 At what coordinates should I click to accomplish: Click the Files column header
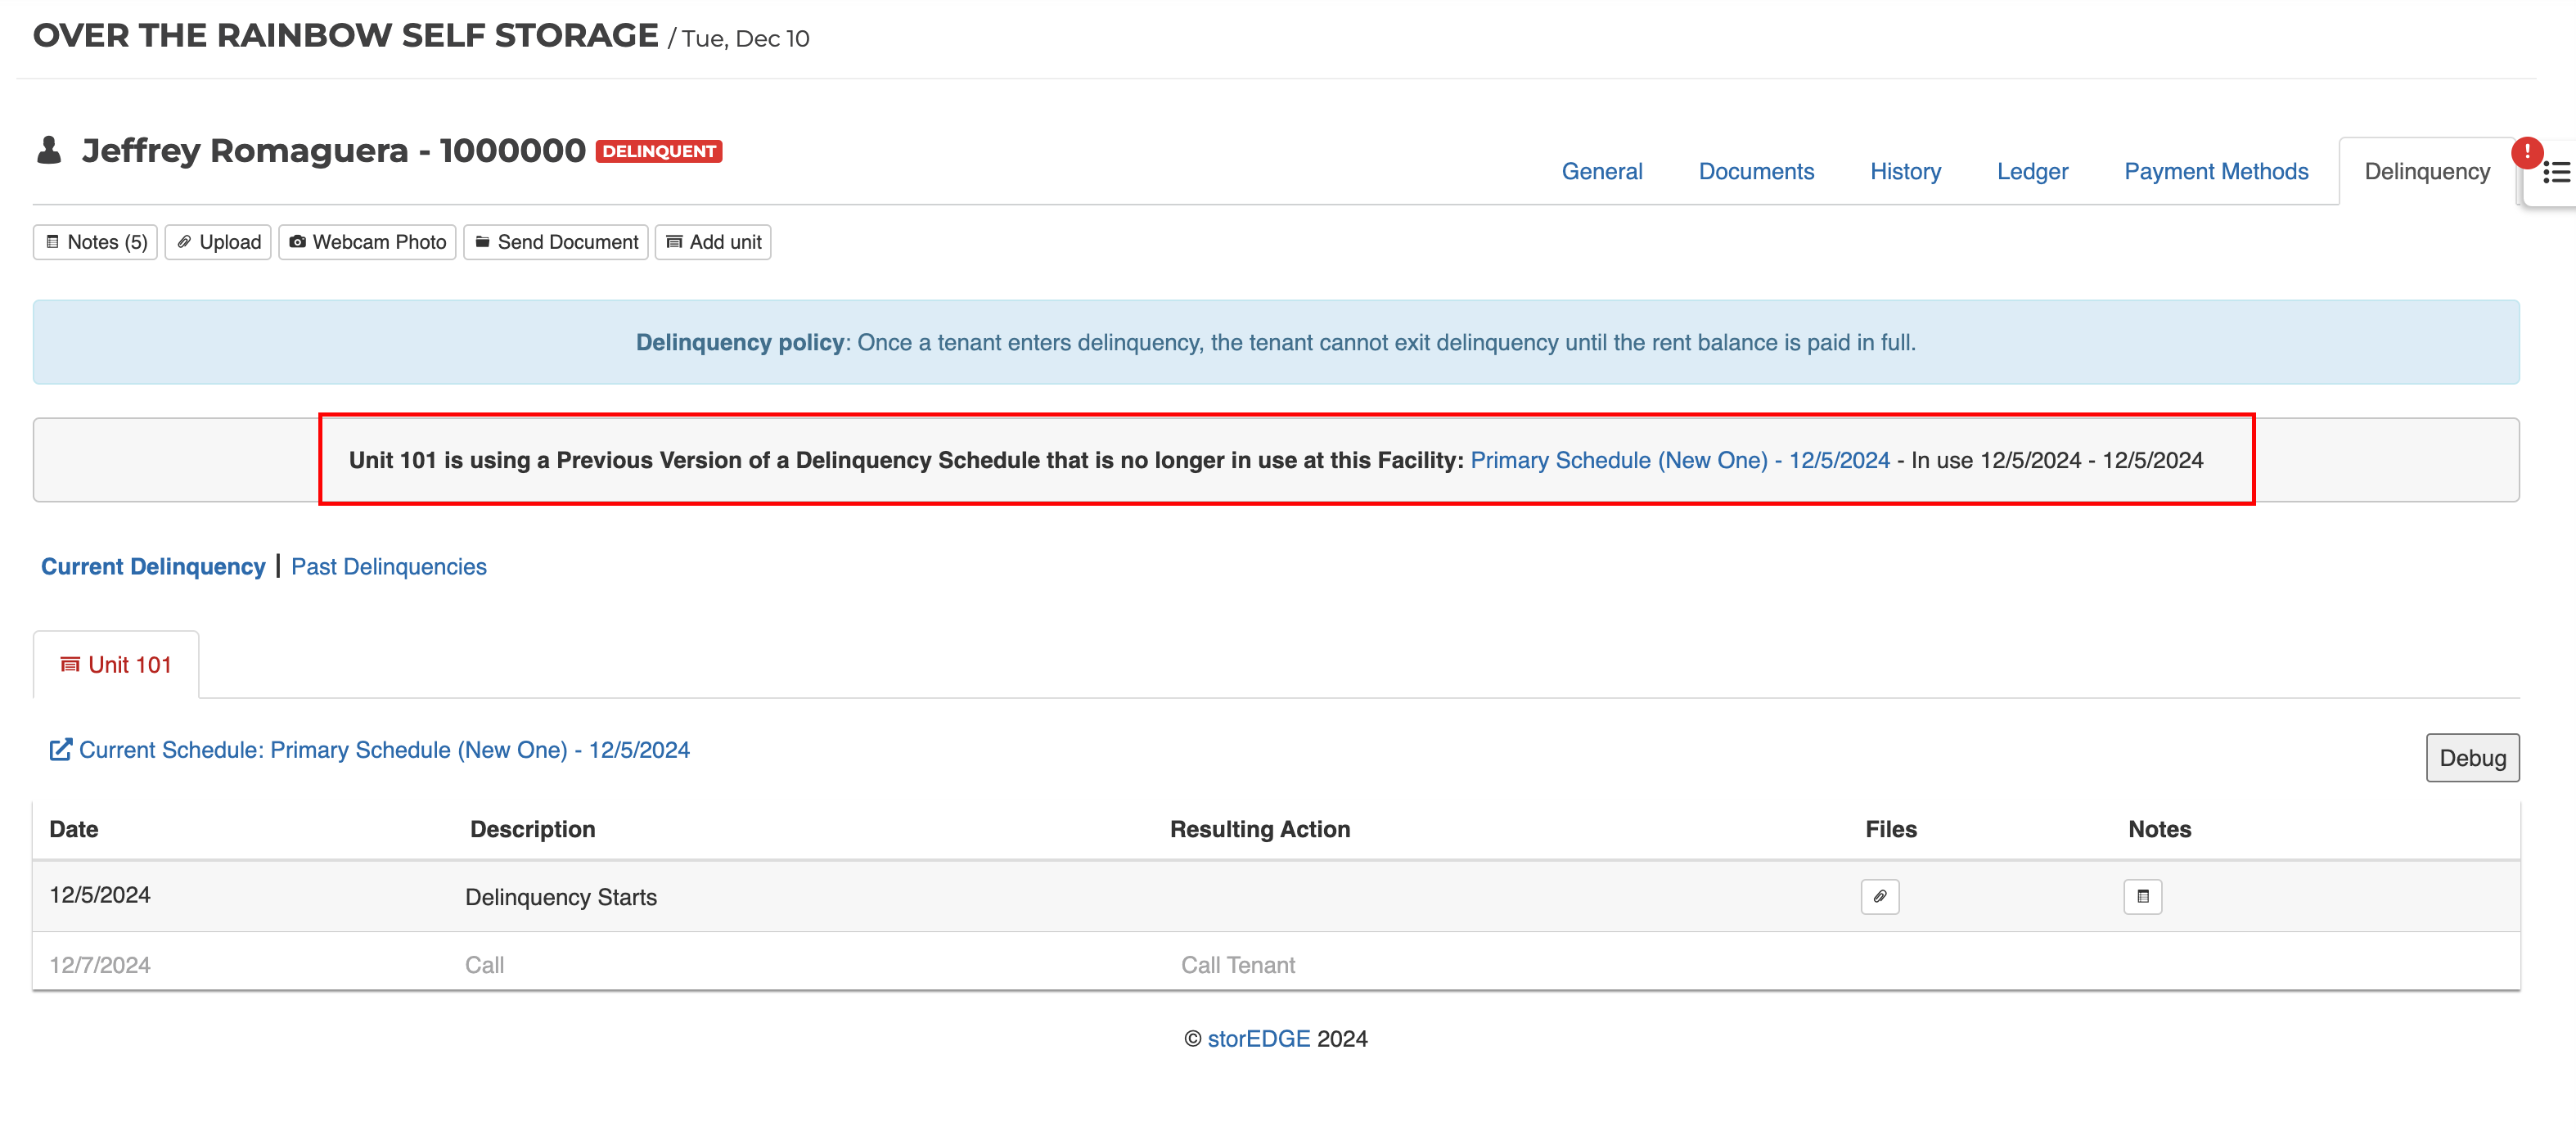click(x=1891, y=829)
